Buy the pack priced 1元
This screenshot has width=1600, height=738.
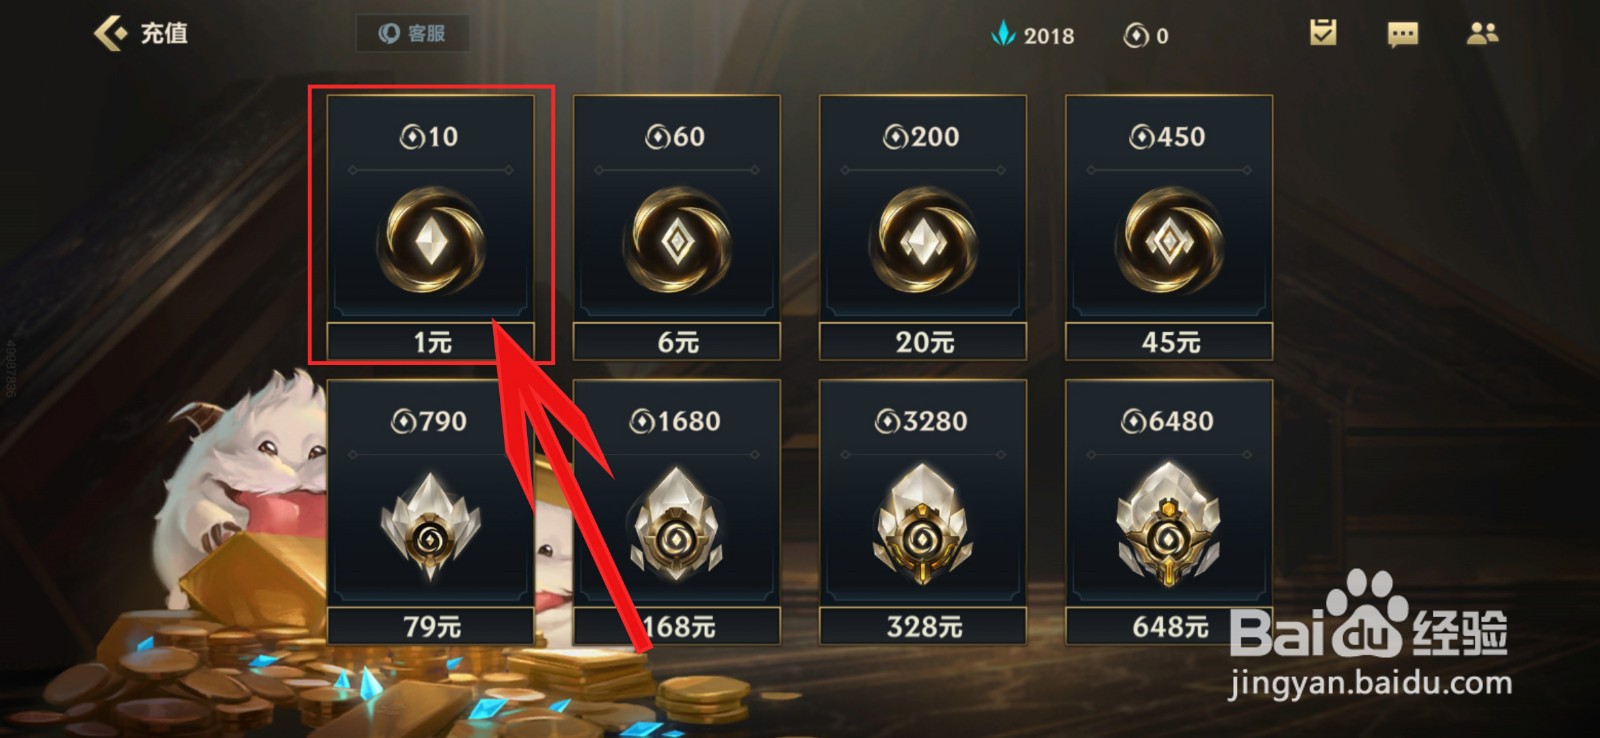[x=431, y=342]
